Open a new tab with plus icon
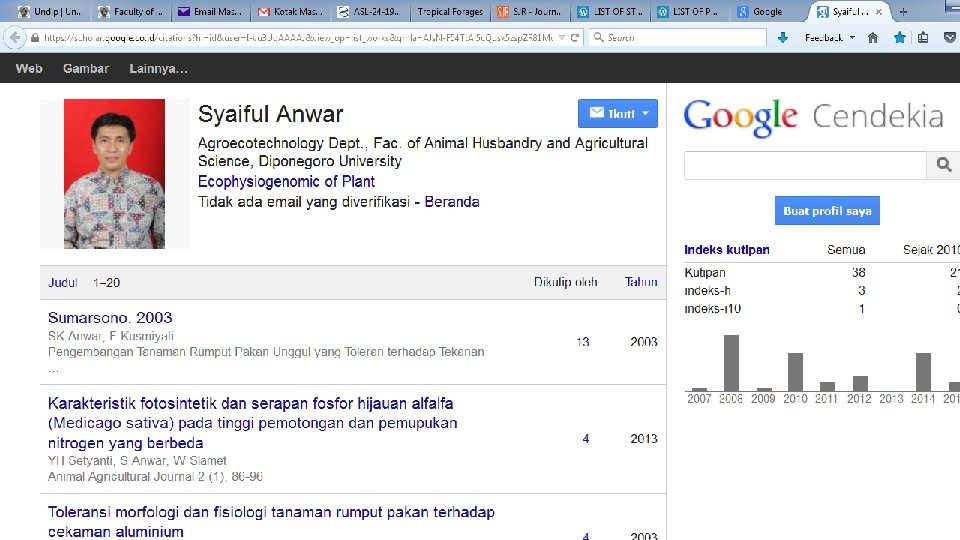This screenshot has width=960, height=540. [x=903, y=12]
